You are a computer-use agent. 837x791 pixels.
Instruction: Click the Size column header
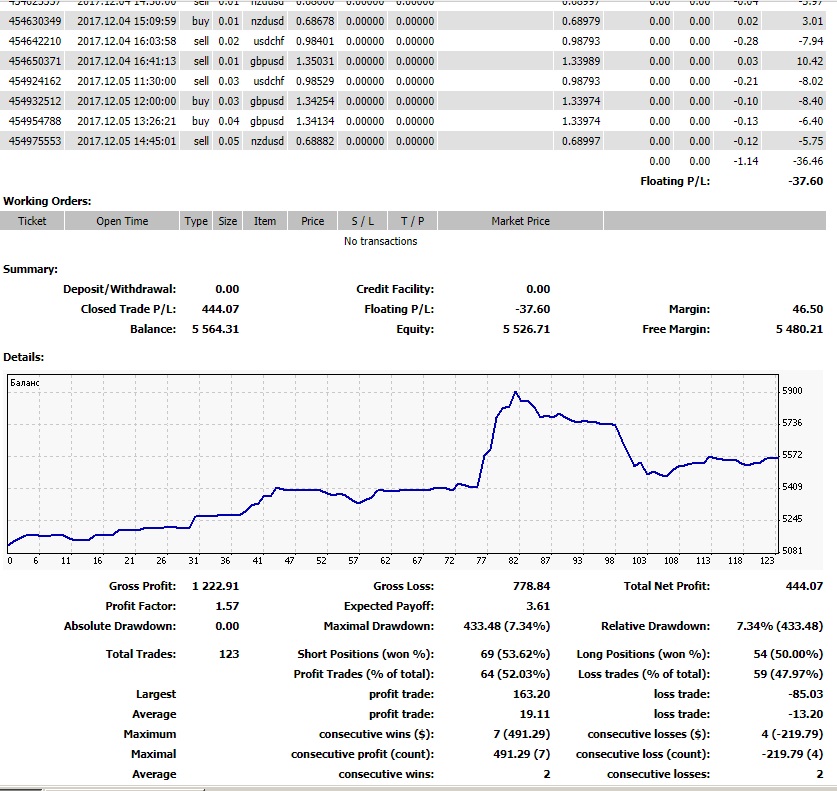[x=228, y=221]
